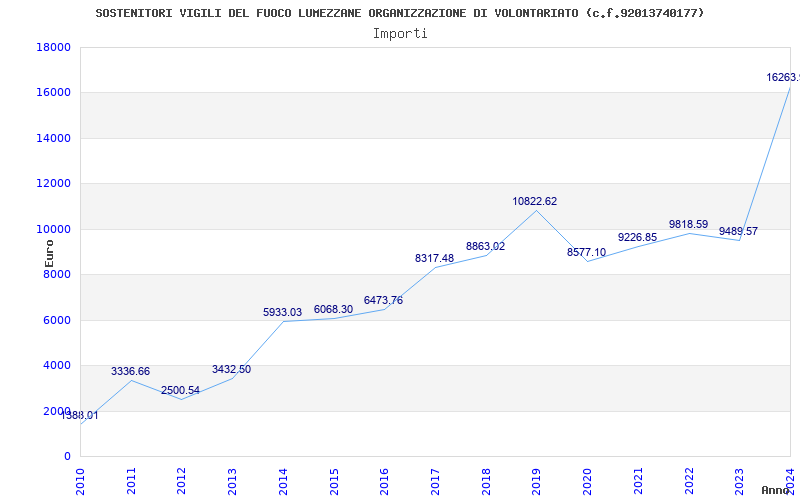Click the 6000 y-axis tick label
800x500 pixels.
[55, 320]
